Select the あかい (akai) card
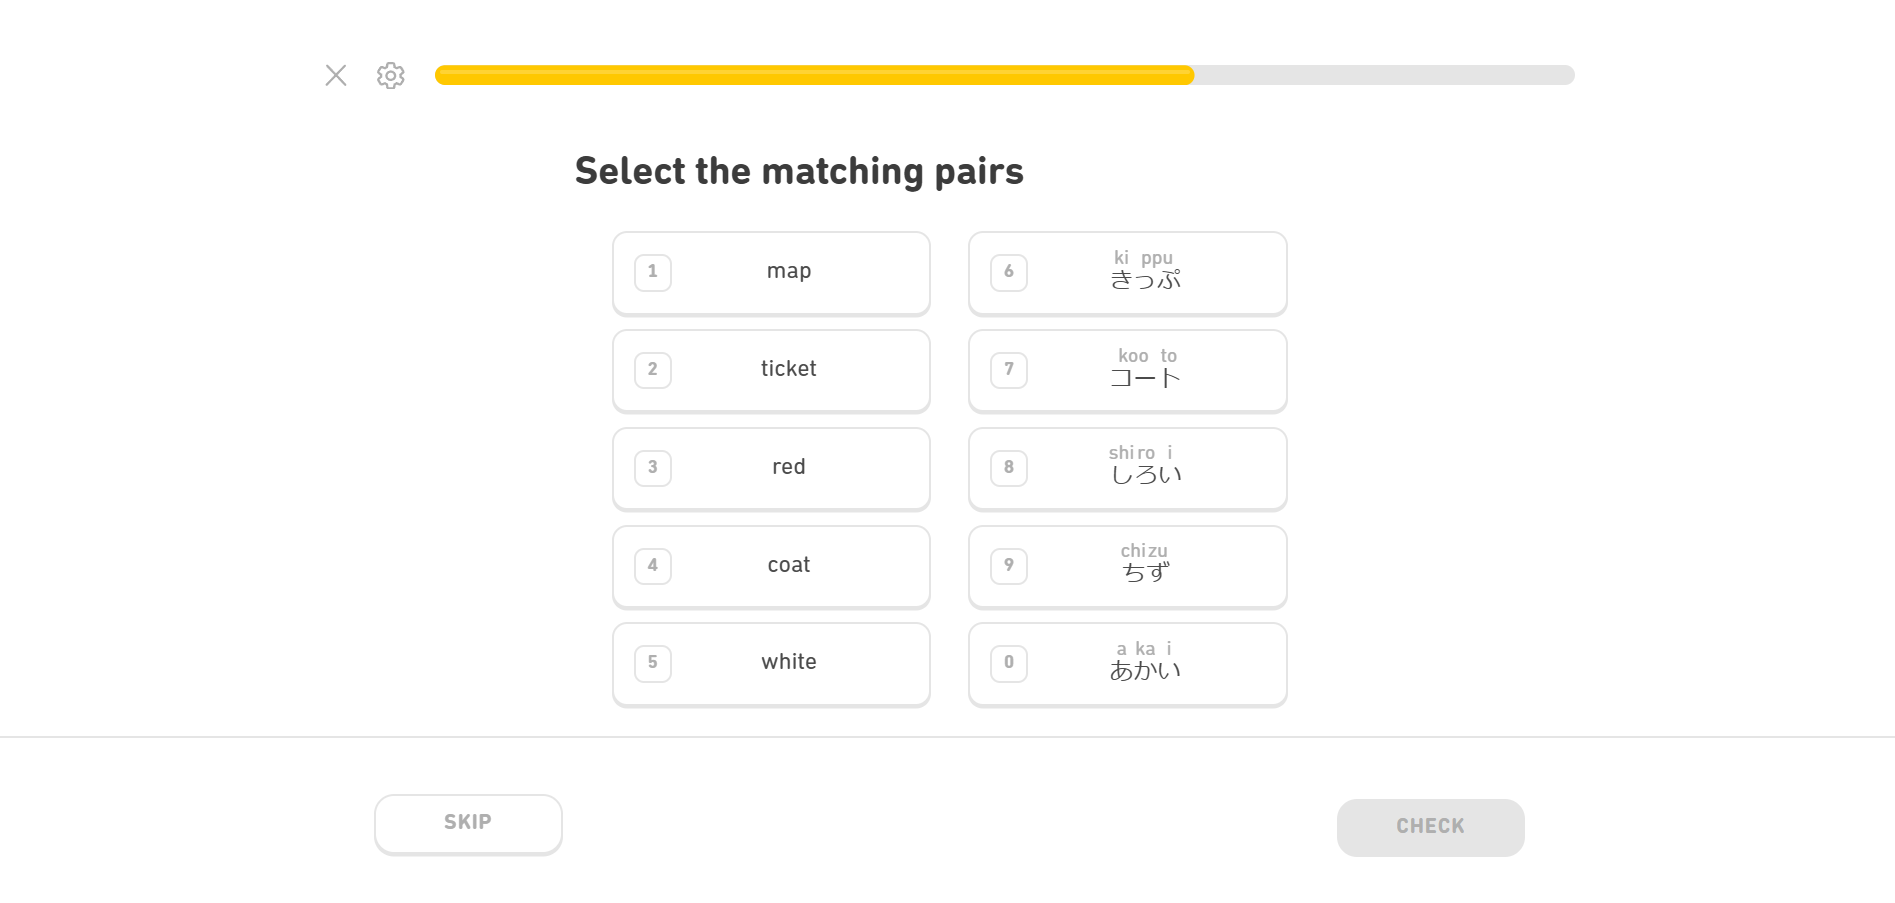This screenshot has height=903, width=1895. 1146,664
